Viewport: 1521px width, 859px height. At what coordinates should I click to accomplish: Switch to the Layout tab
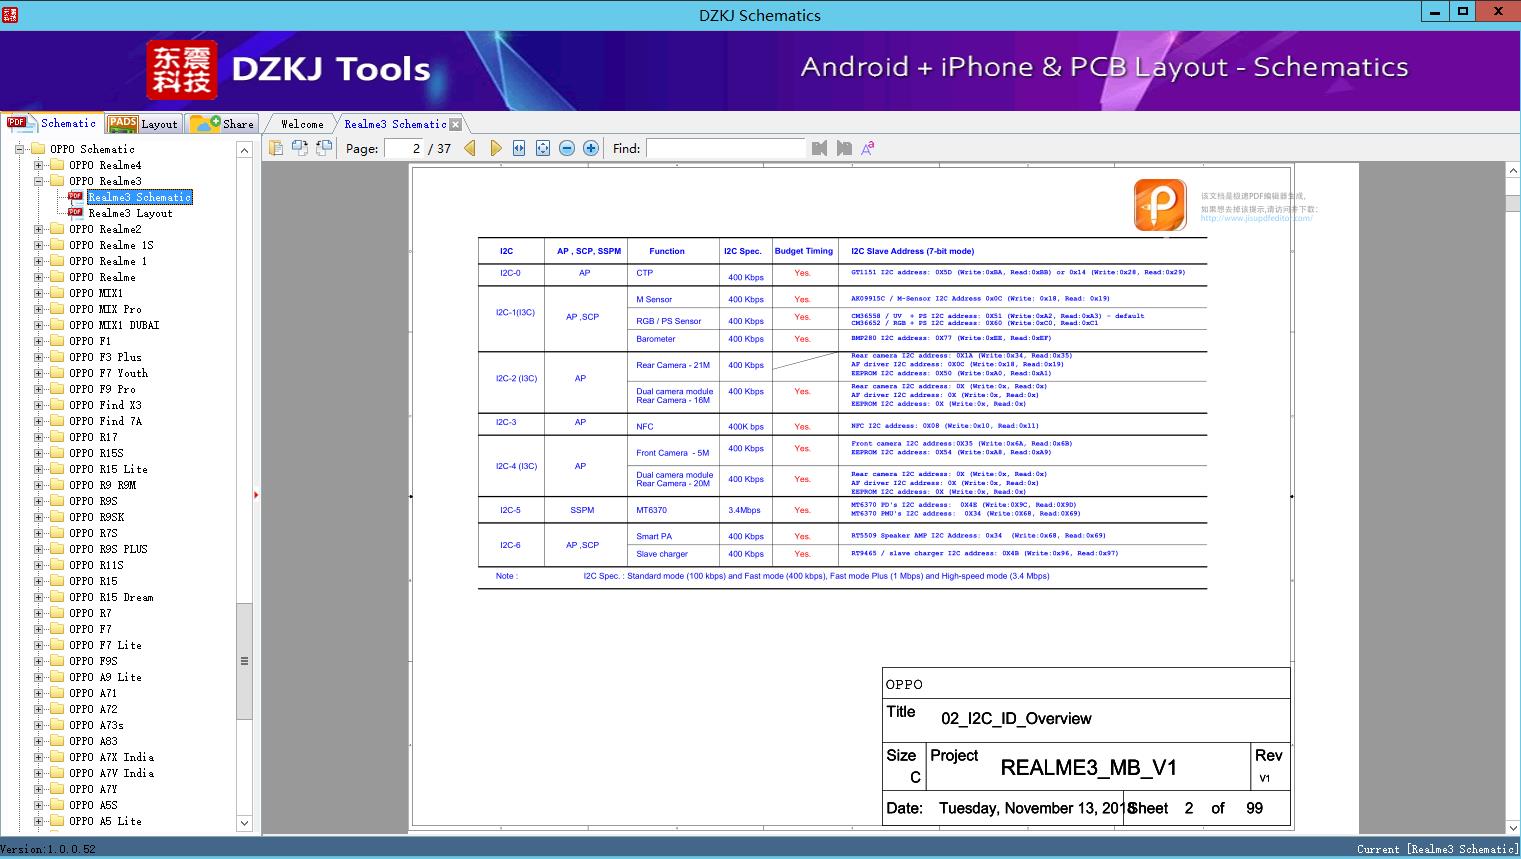pos(143,124)
